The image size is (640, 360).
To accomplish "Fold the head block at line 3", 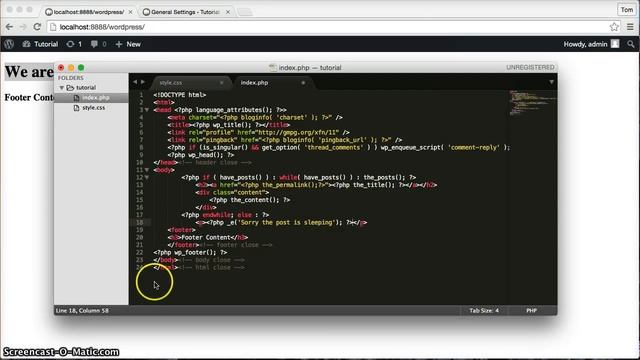I will (x=147, y=110).
